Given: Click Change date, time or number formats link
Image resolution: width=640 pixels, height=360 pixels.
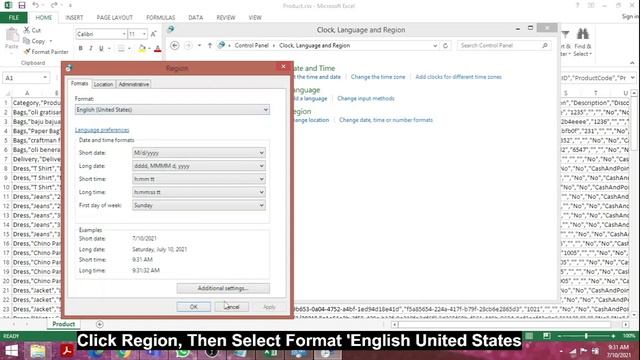Looking at the screenshot, I should (386, 120).
